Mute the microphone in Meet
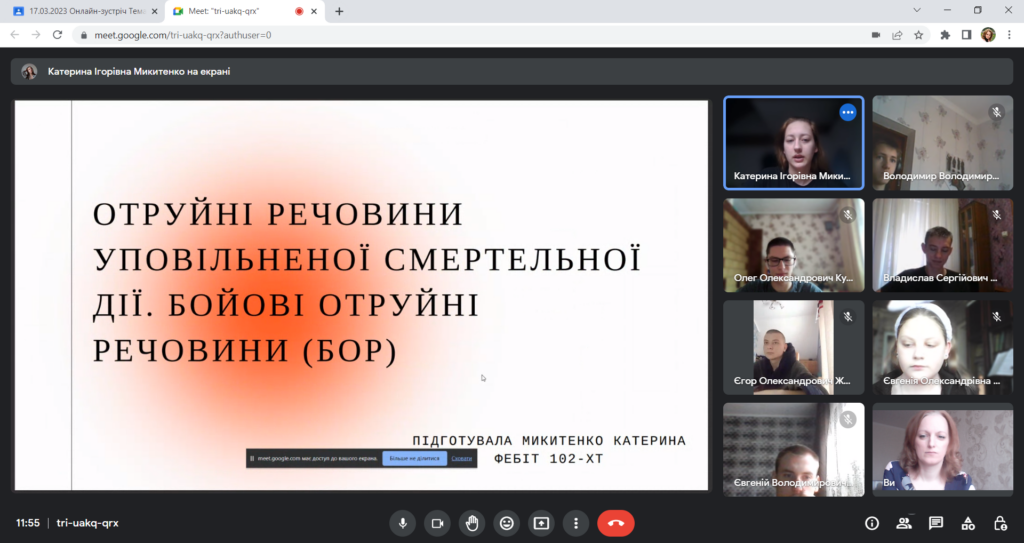This screenshot has width=1024, height=543. pos(403,523)
